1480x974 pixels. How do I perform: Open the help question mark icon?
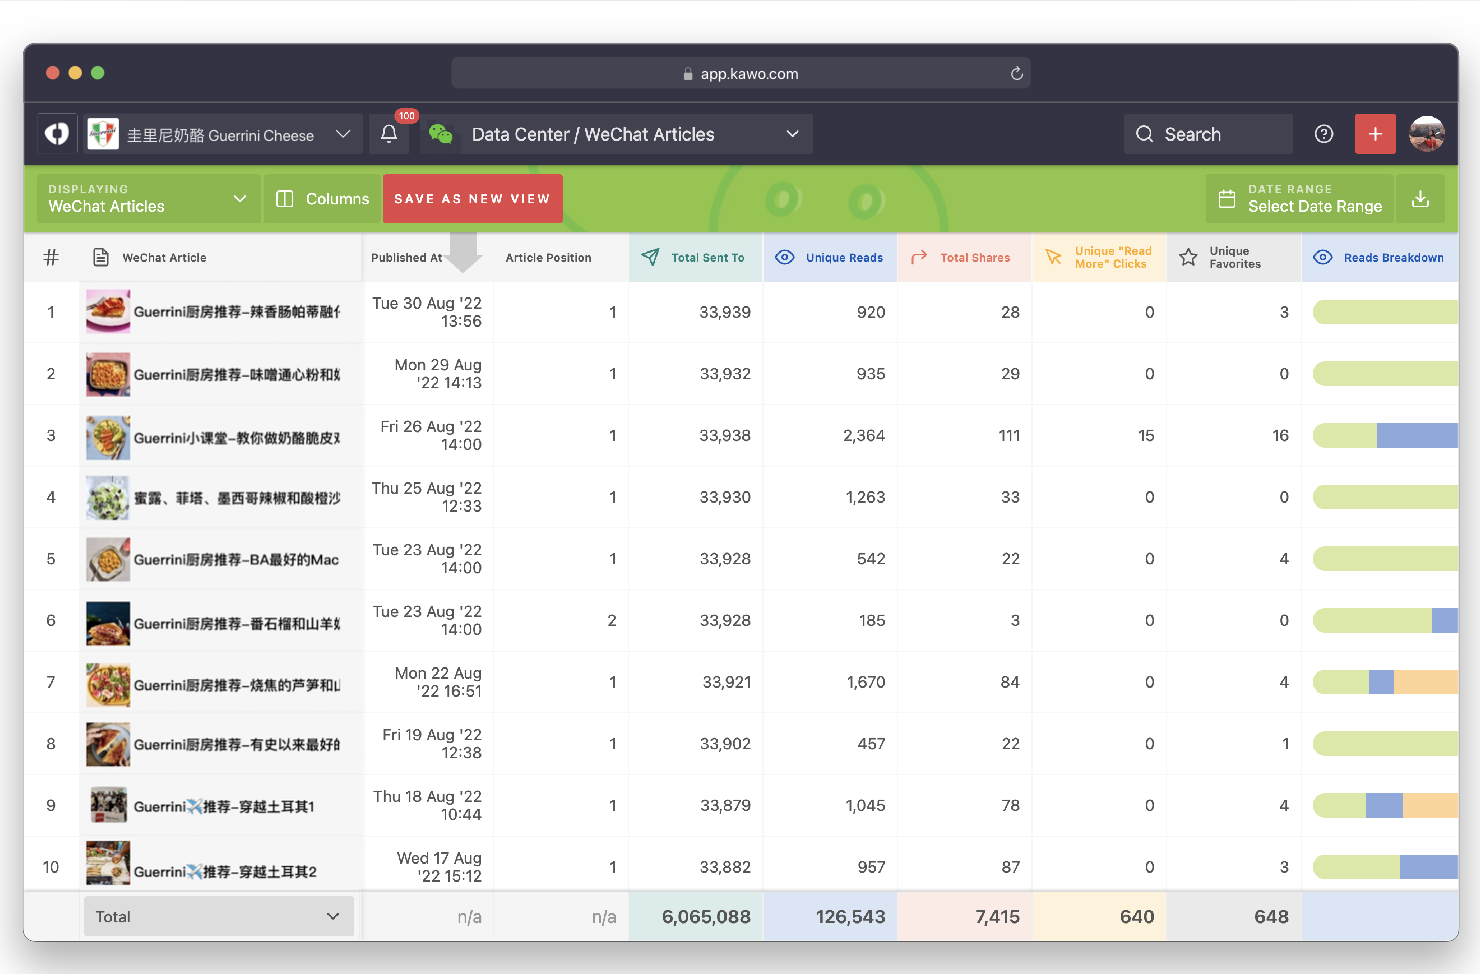(x=1324, y=134)
